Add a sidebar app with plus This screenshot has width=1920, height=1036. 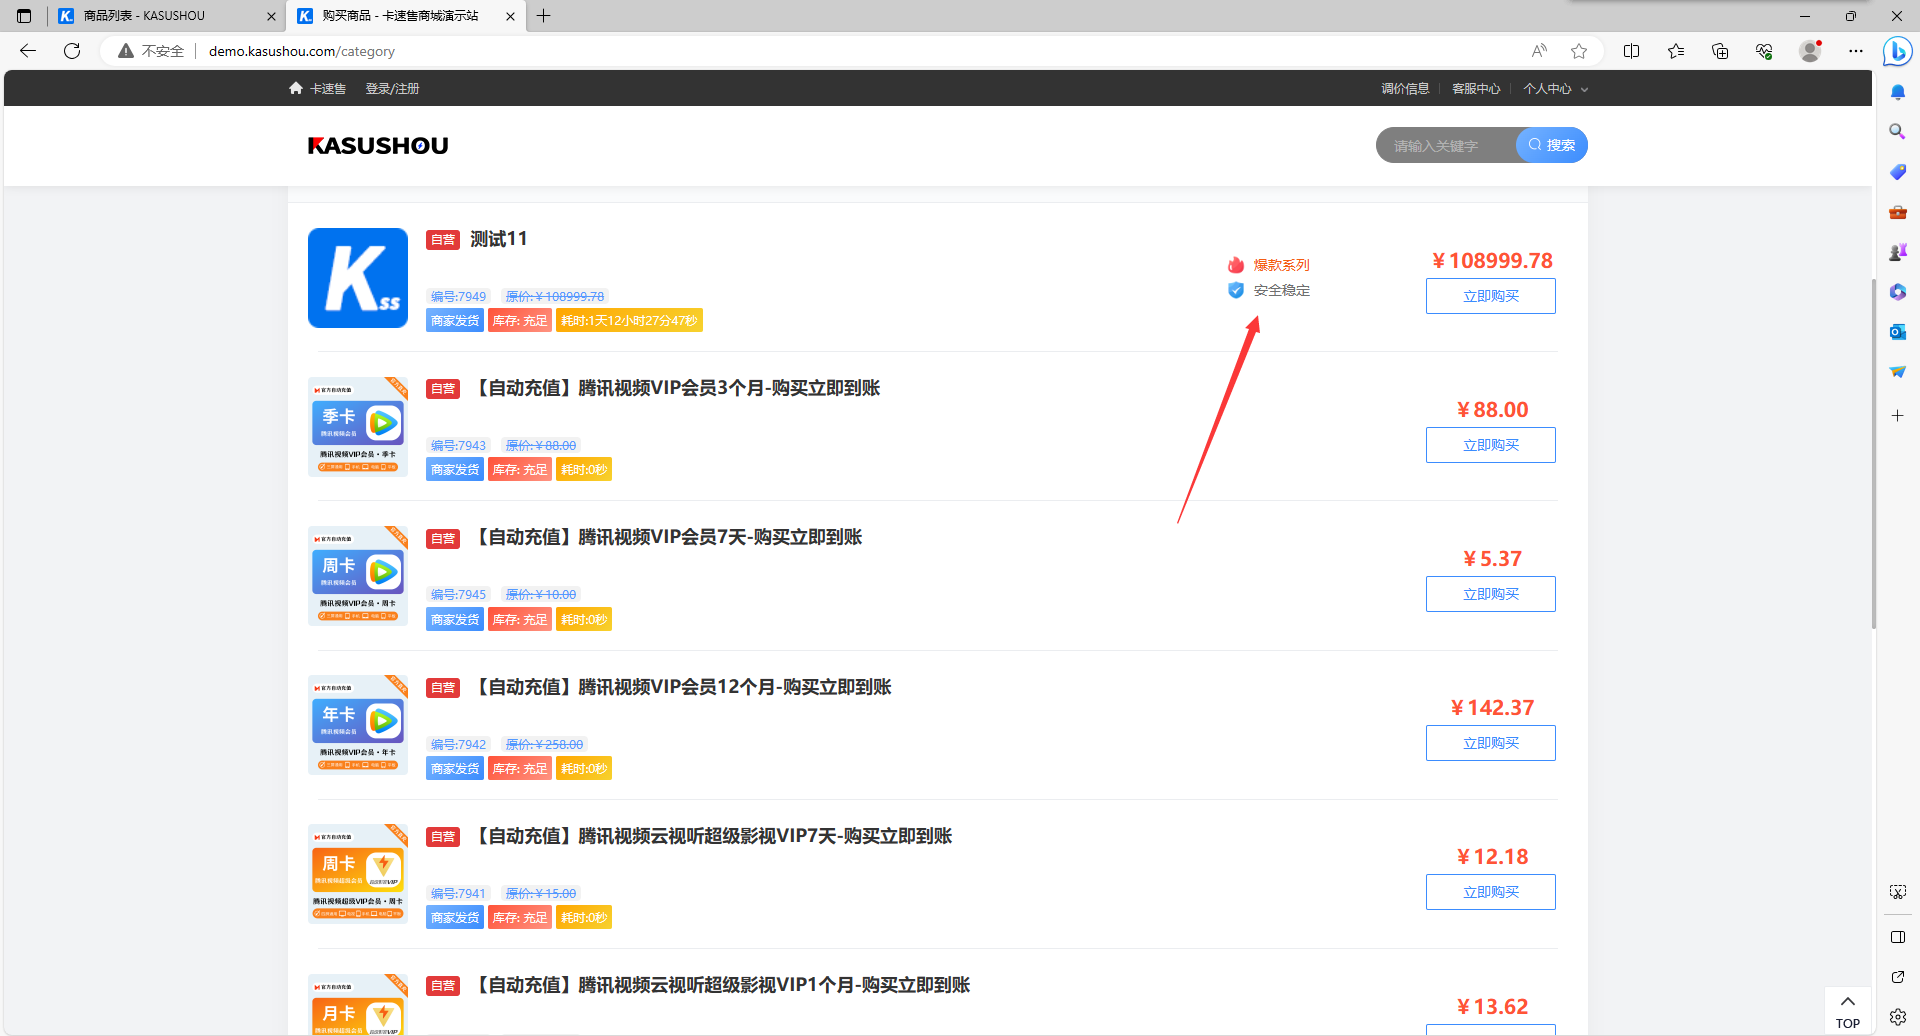click(x=1897, y=415)
